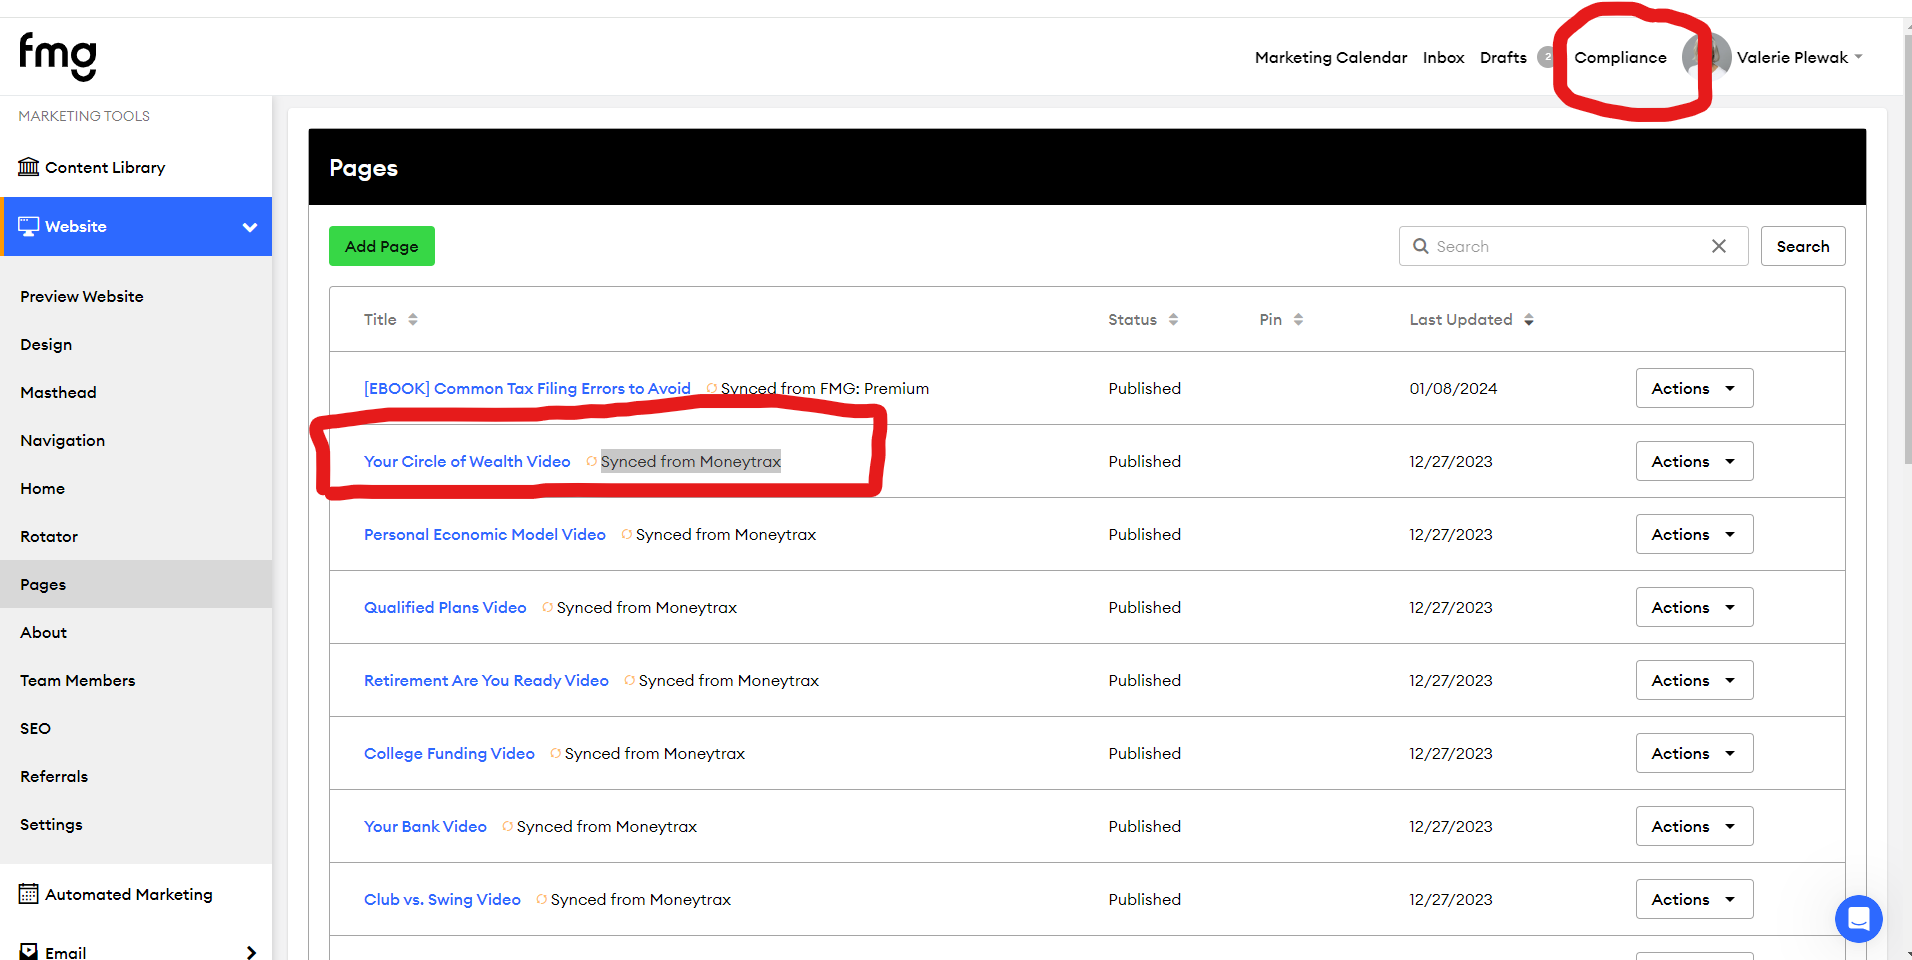This screenshot has width=1912, height=960.
Task: Click sync icon beside Club vs. Swing Video
Action: coord(541,899)
